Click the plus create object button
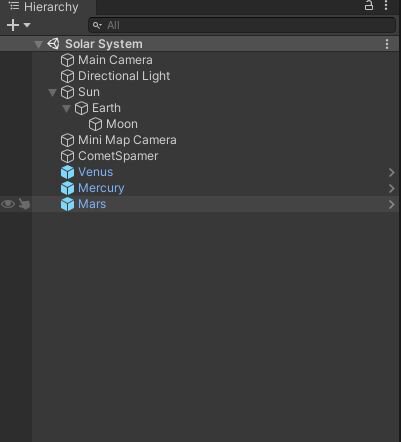This screenshot has width=401, height=442. [13, 25]
